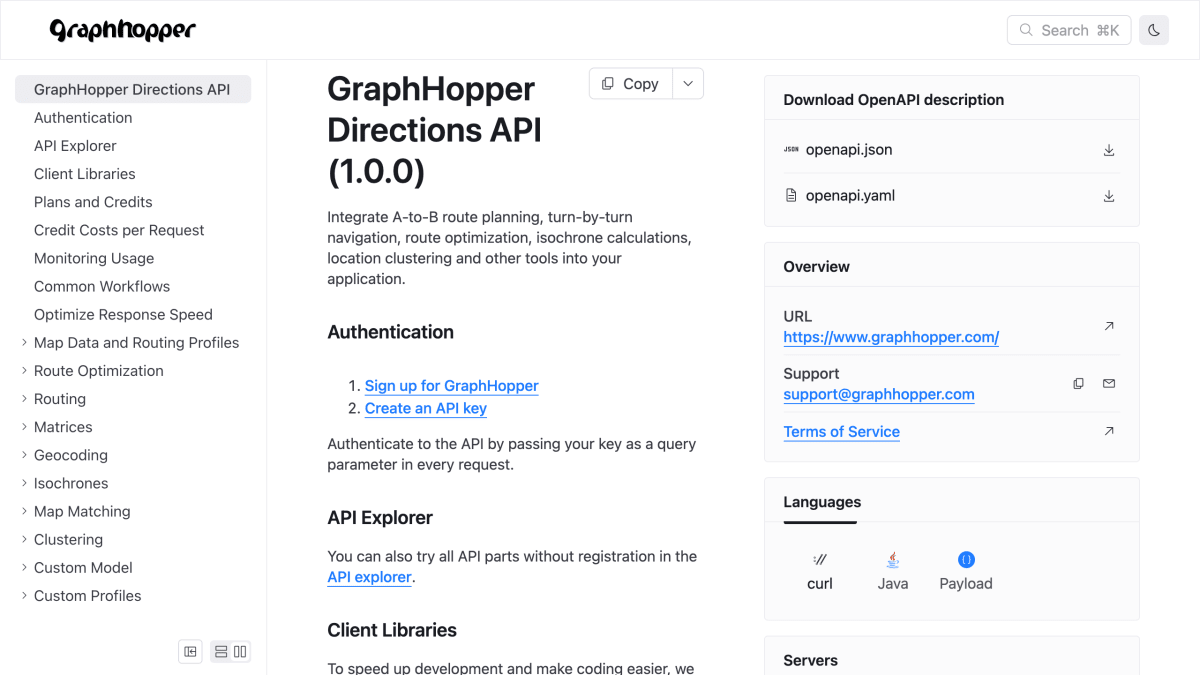Click the Download OpenAPI description heading
Screen dimensions: 1200x675
(893, 100)
